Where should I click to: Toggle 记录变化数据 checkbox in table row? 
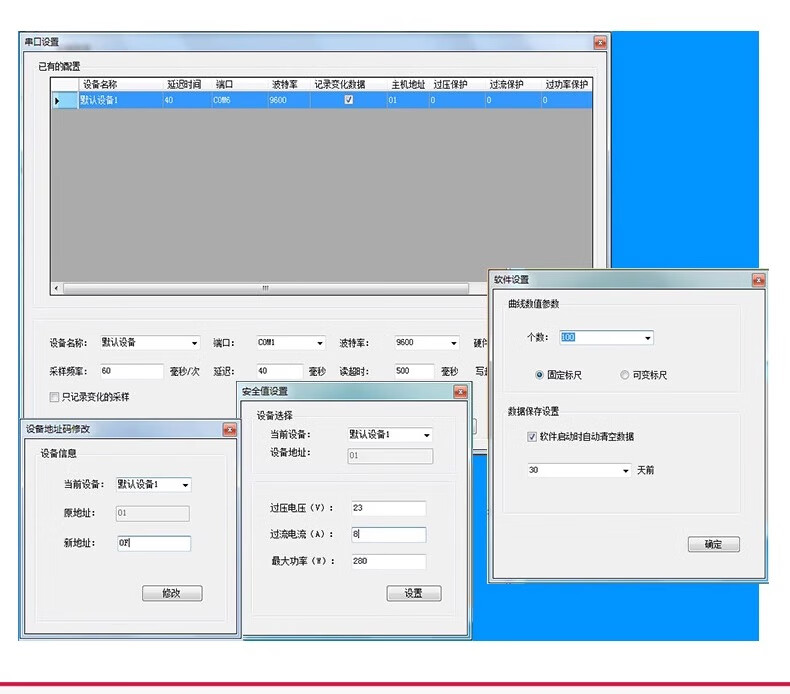click(x=348, y=100)
